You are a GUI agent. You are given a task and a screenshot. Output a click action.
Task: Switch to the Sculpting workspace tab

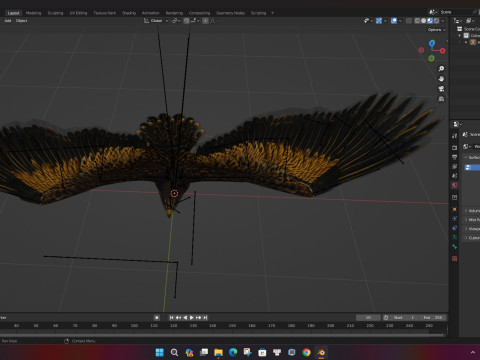point(55,13)
